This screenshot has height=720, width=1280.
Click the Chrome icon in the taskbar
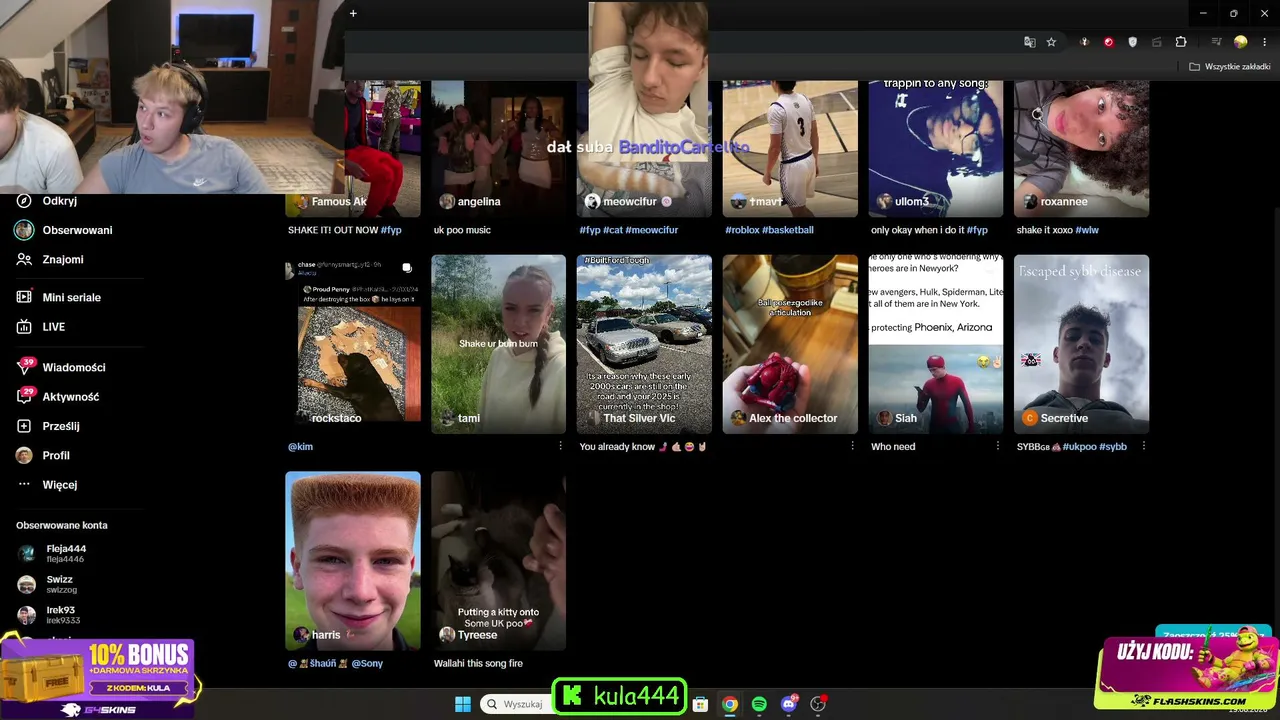point(730,704)
